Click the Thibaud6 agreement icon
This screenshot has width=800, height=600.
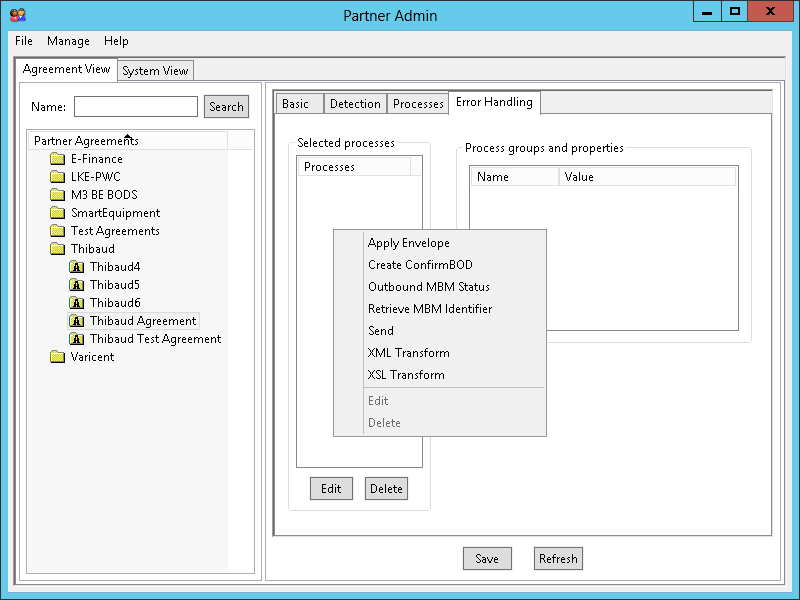click(76, 303)
